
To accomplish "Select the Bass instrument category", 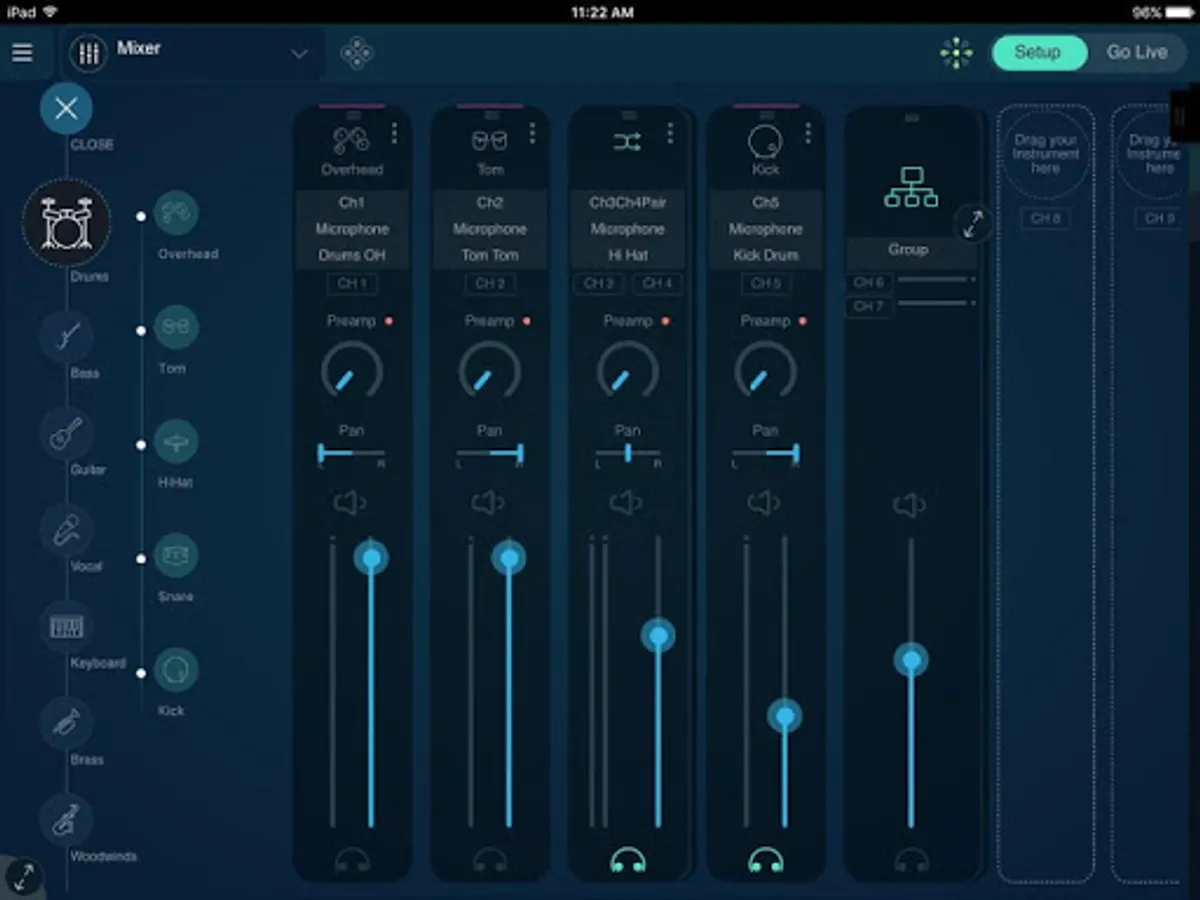I will [66, 336].
